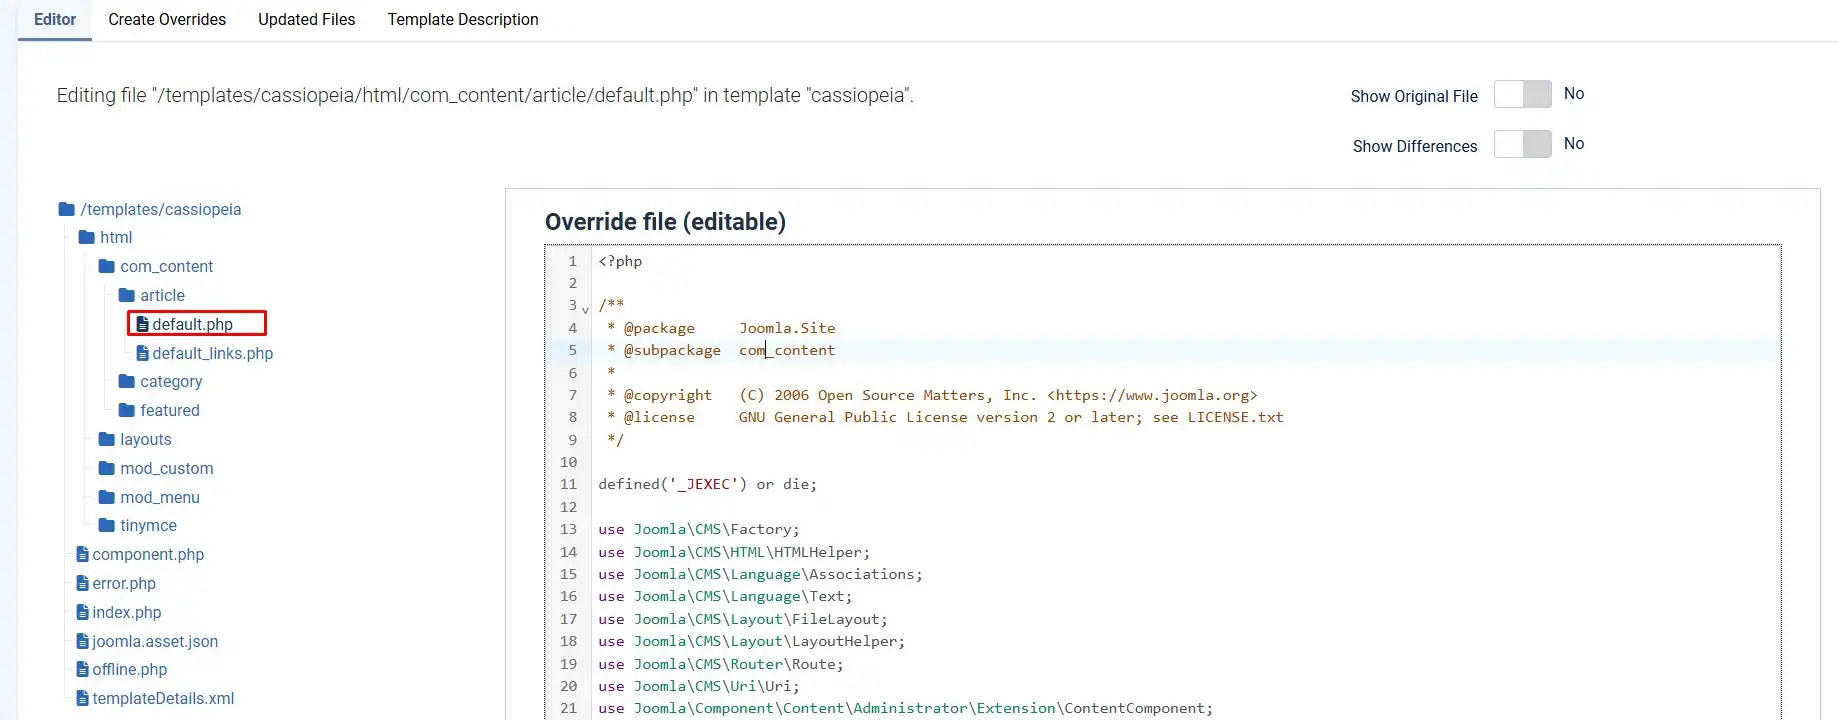
Task: Collapse the article folder label
Action: pos(162,295)
